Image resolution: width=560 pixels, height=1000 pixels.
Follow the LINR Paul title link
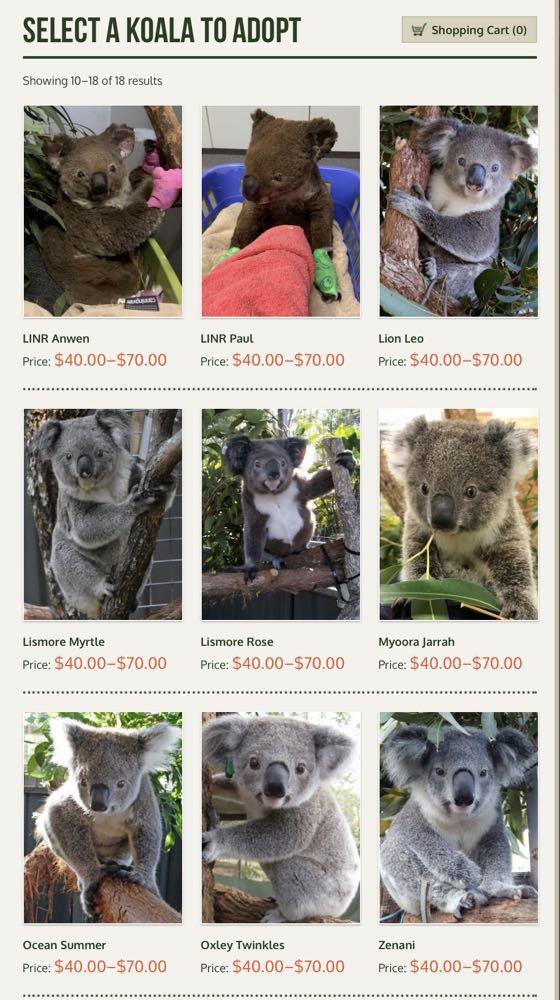227,339
